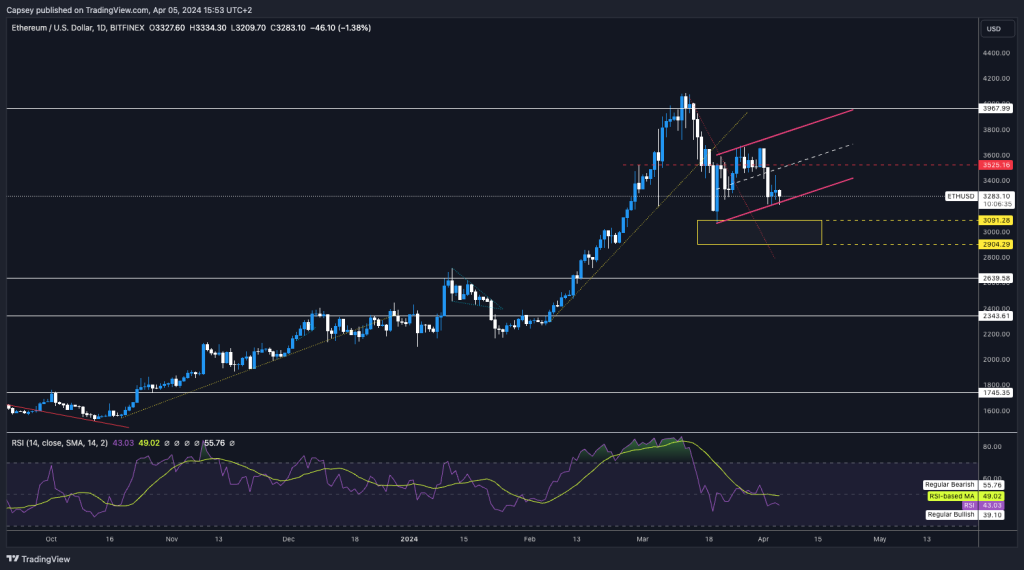Select the 3967.99 horizontal line price label
Image resolution: width=1024 pixels, height=570 pixels.
[x=997, y=108]
